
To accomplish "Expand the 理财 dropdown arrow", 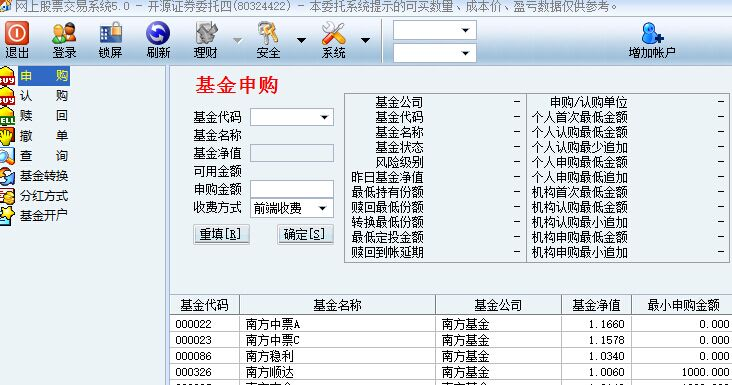I will [238, 41].
